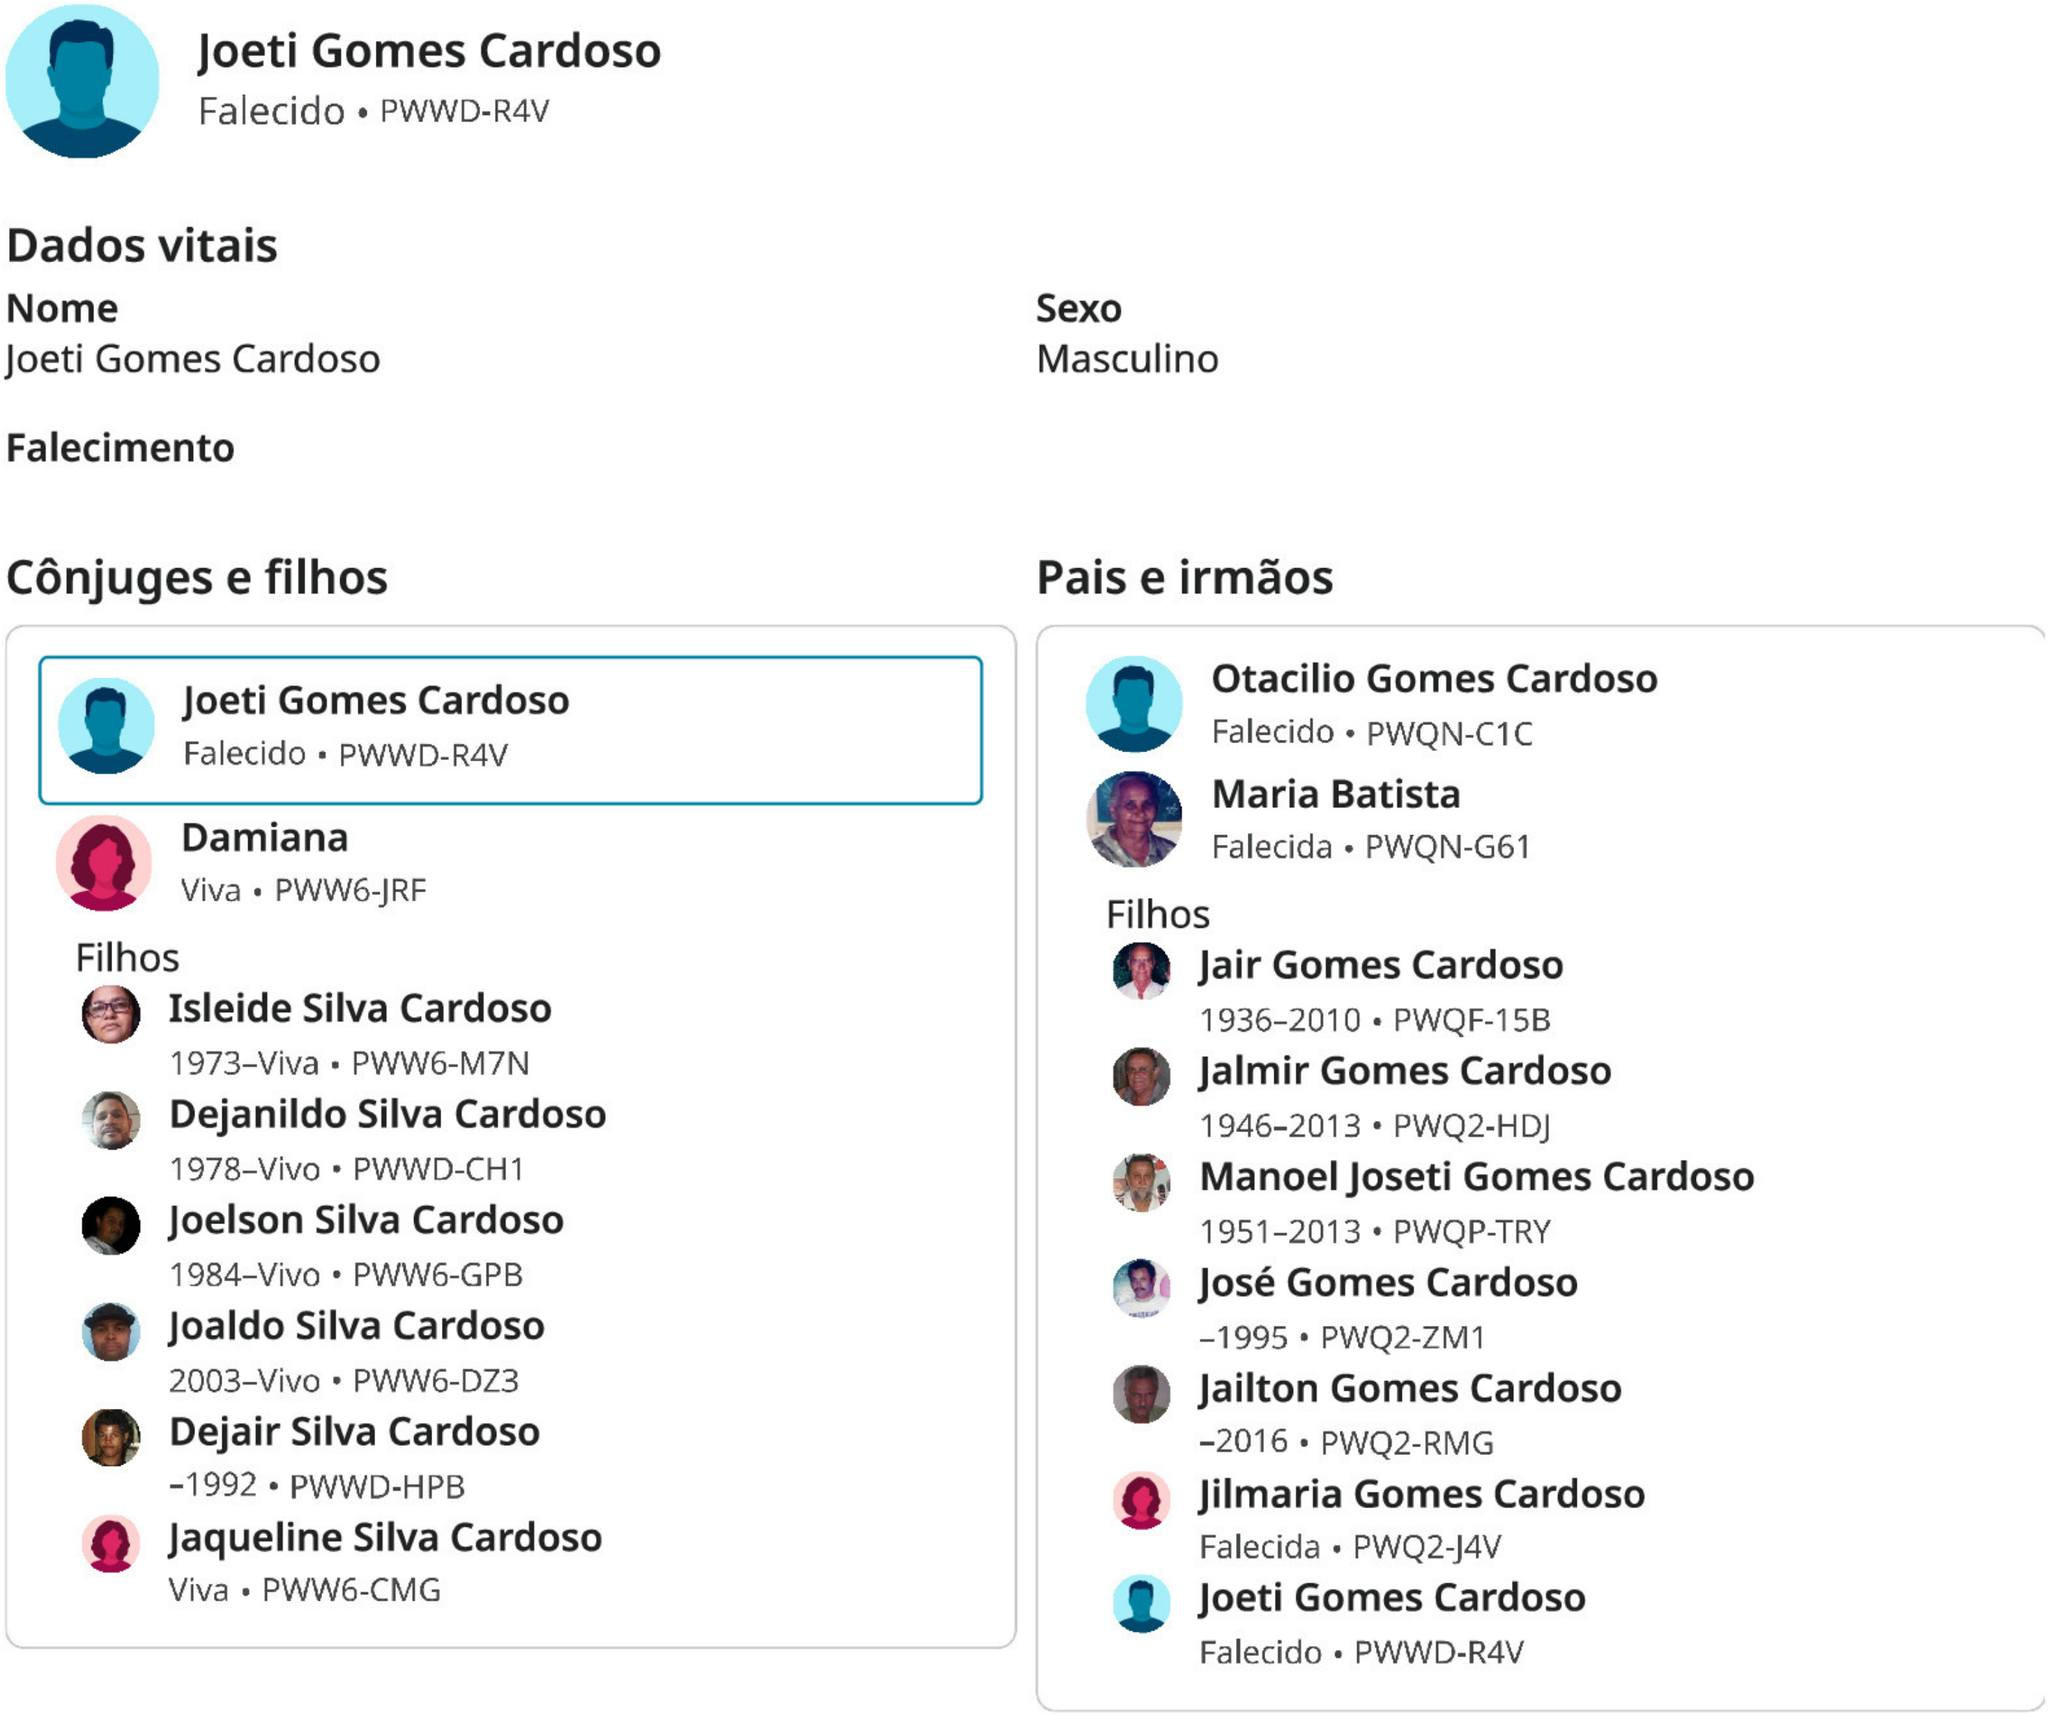Go to Jalmir Gomes Cardoso's profile
This screenshot has height=1717, width=2048.
click(x=1405, y=1071)
